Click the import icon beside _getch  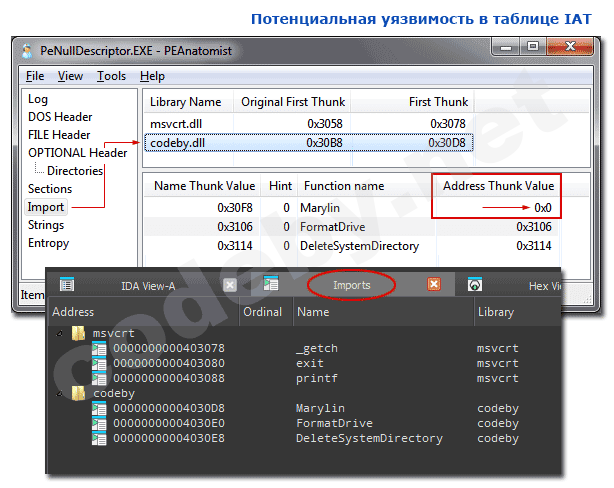[98, 348]
